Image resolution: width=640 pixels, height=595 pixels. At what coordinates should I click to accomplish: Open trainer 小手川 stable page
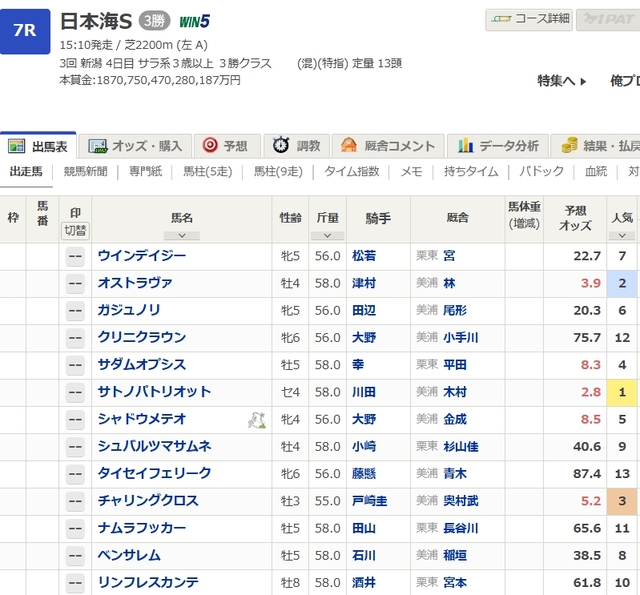click(461, 338)
